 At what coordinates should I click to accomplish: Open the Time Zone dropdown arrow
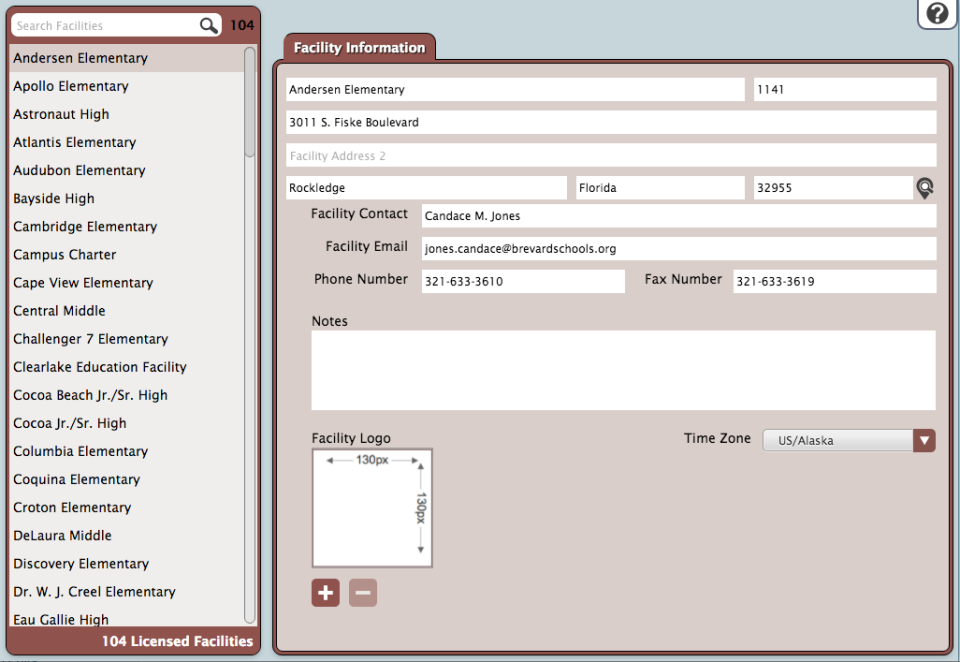[925, 440]
